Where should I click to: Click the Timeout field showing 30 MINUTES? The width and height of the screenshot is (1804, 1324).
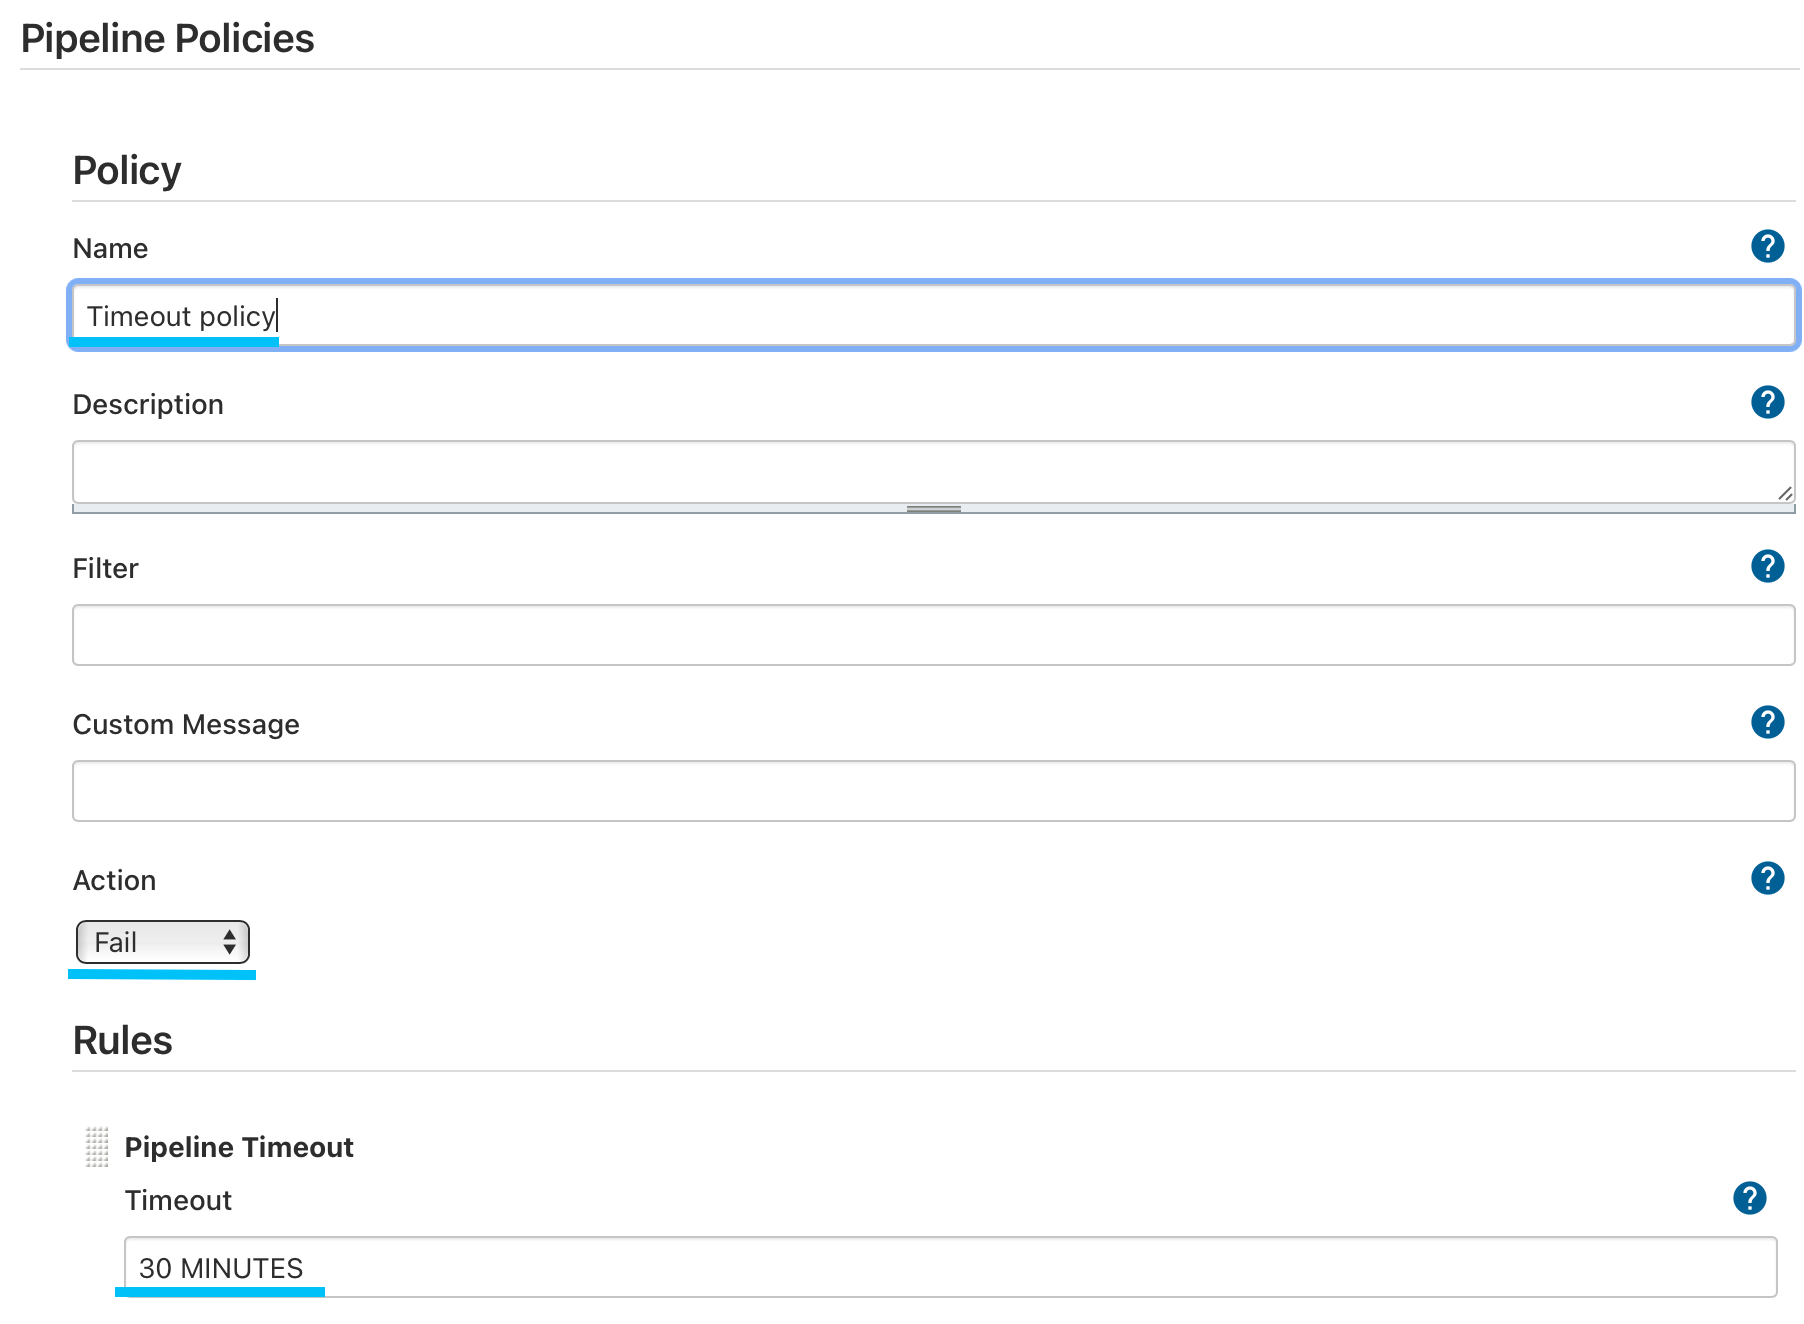pyautogui.click(x=950, y=1267)
